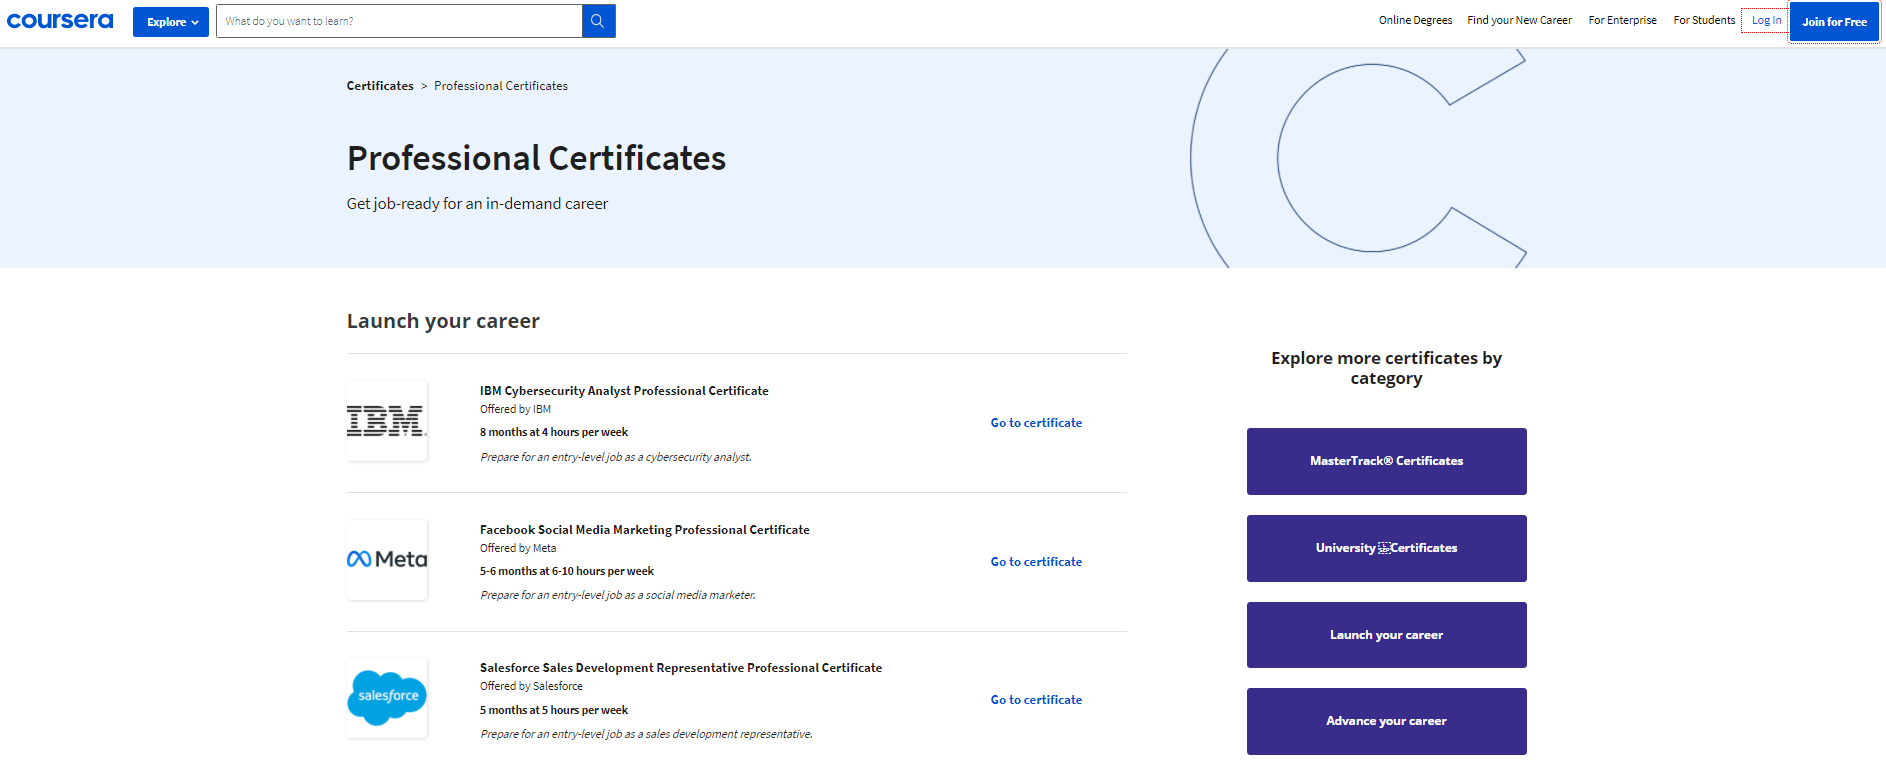Screen dimensions: 1886x760
Task: Click the IBM logo thumbnail
Action: pos(387,421)
